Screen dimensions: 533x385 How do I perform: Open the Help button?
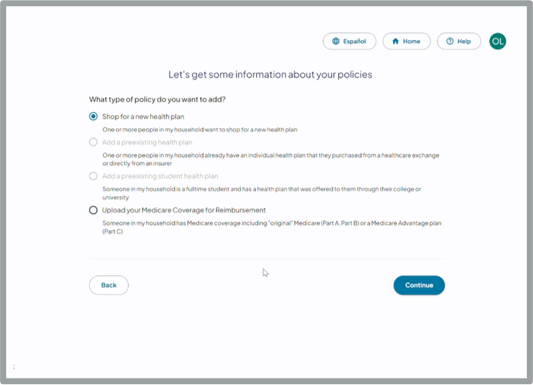coord(459,41)
